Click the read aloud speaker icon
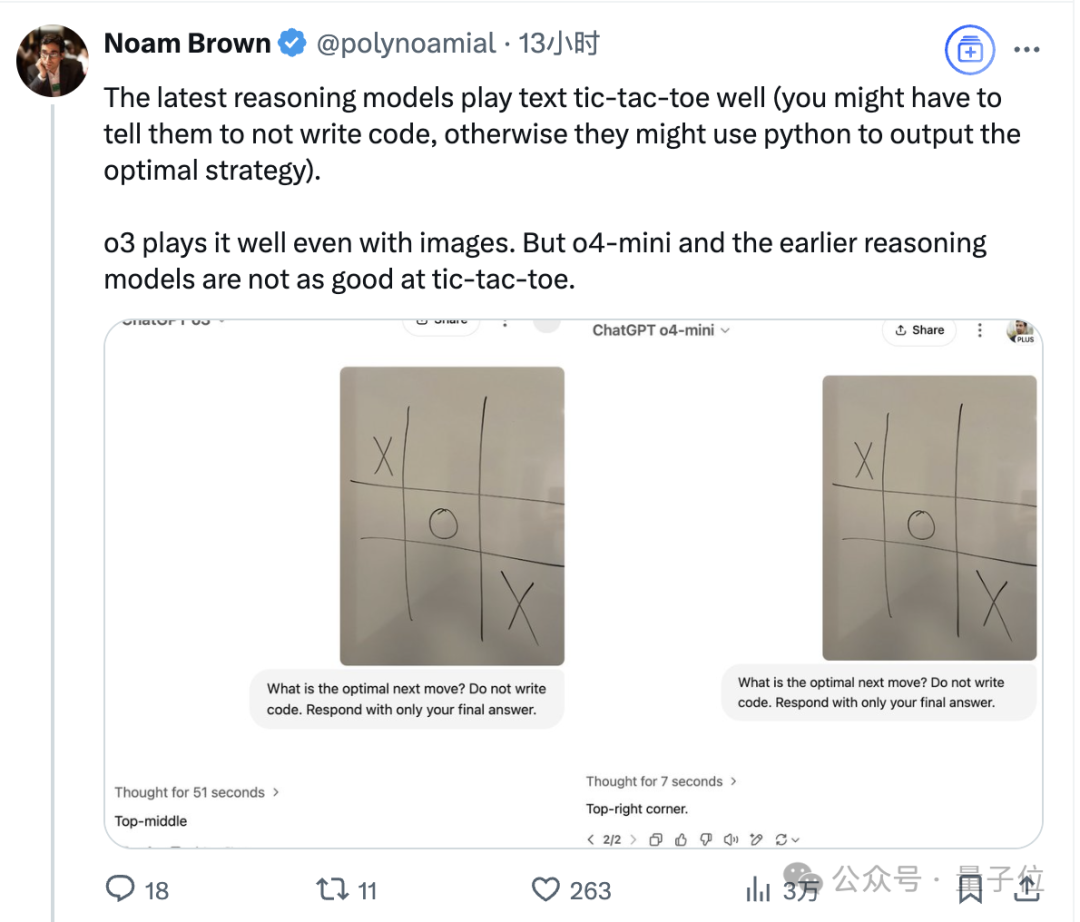Image resolution: width=1080 pixels, height=922 pixels. click(731, 839)
